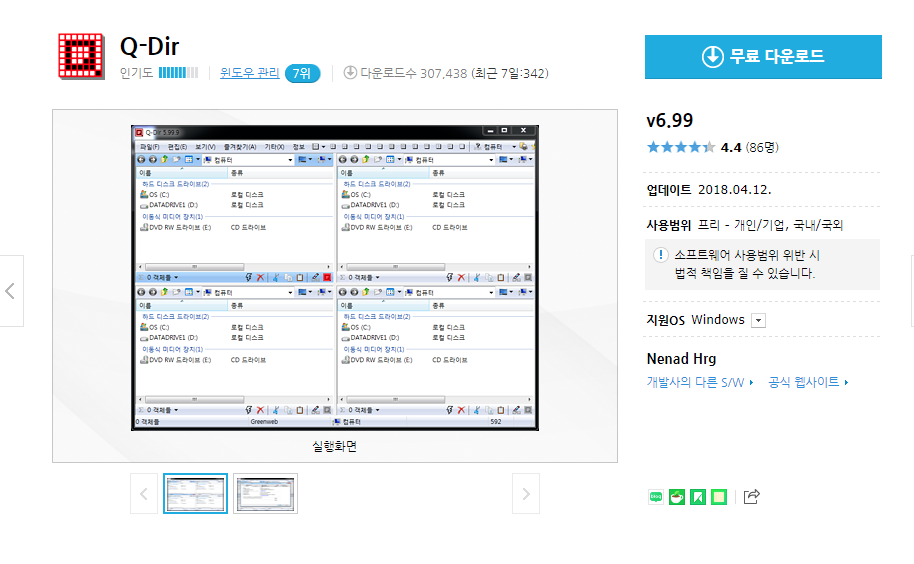Click the 실행화면 caption
This screenshot has height=564, width=914.
click(335, 446)
